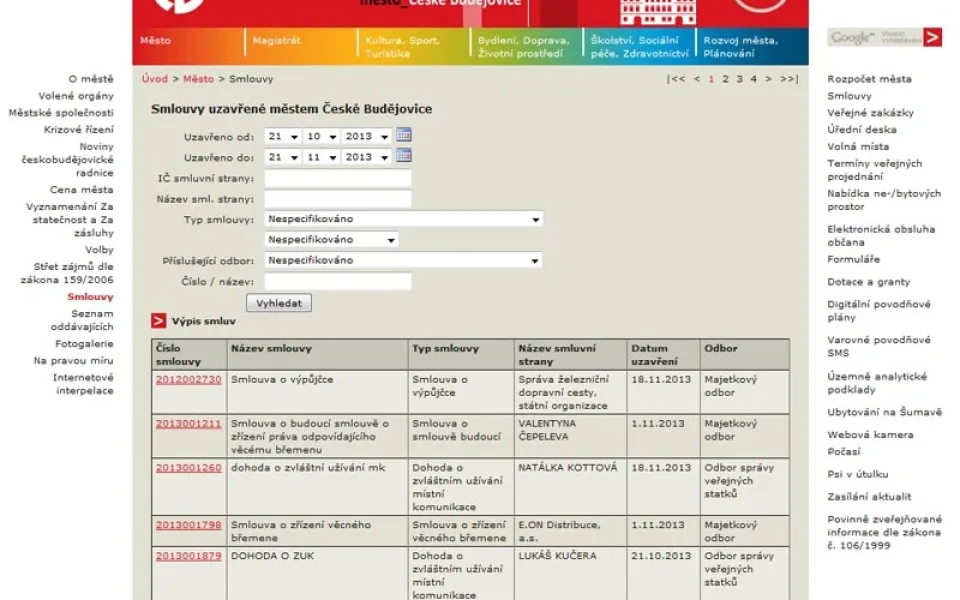
Task: Click red arrow icon beside Výpis smluv
Action: [x=159, y=321]
